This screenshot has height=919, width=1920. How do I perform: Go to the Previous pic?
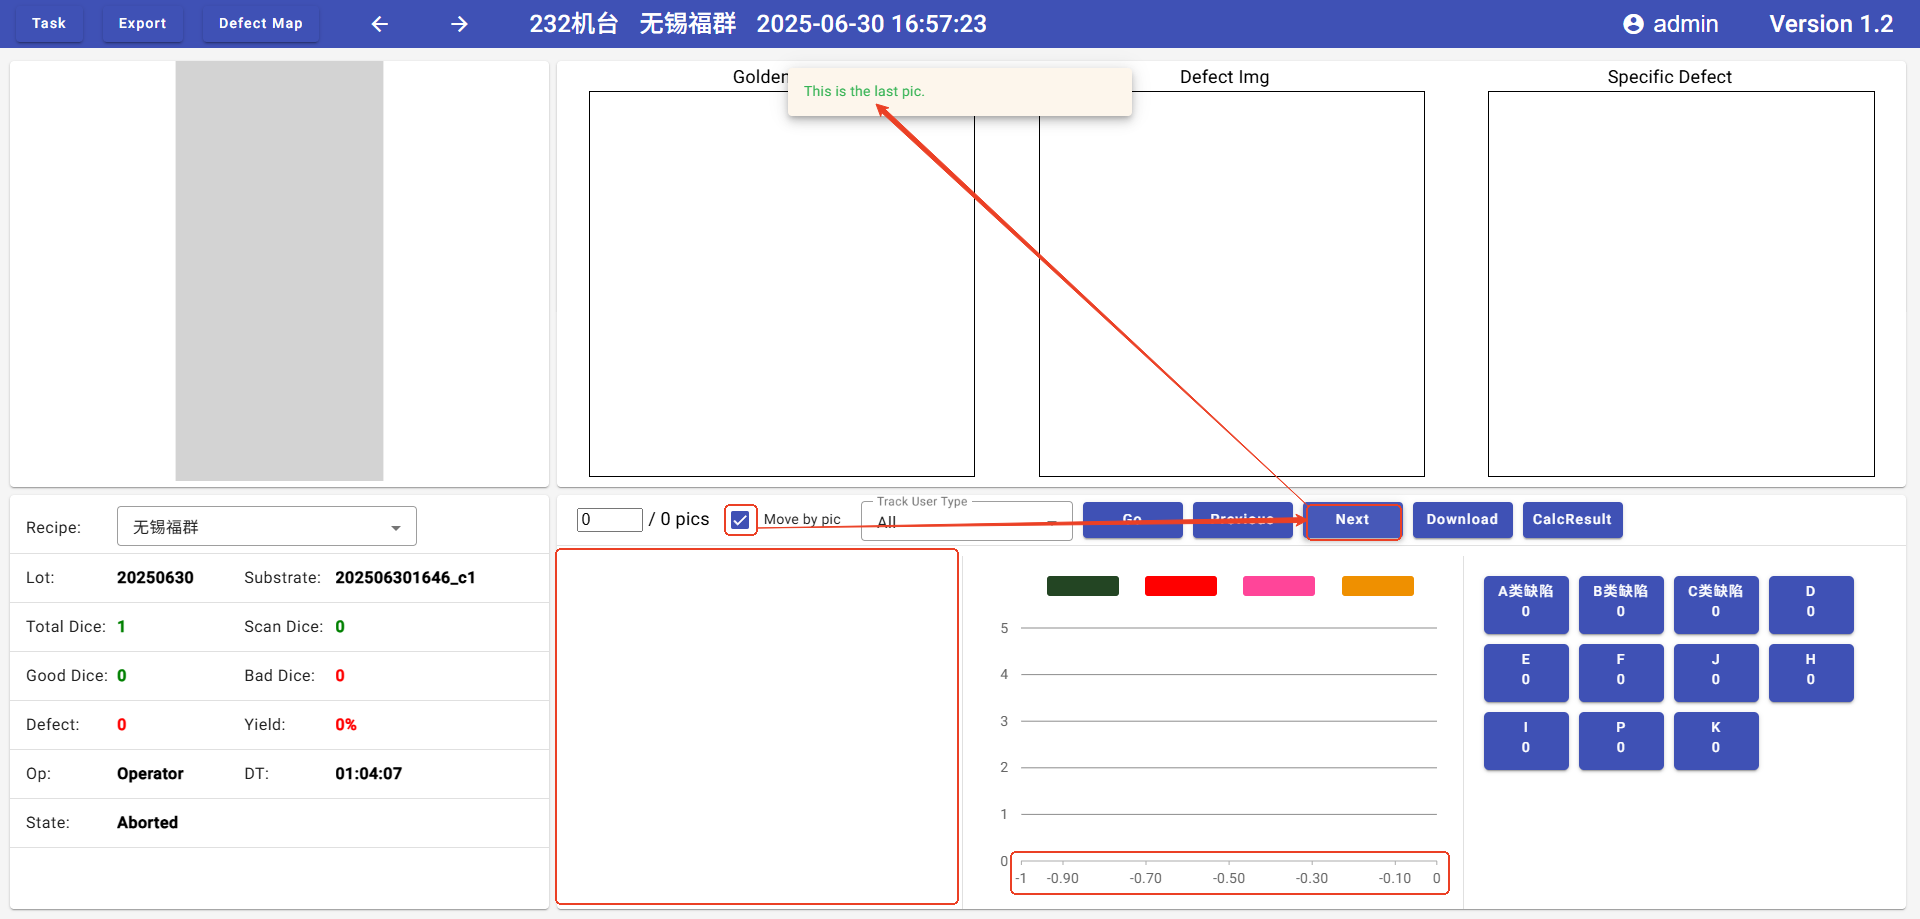pos(1242,520)
